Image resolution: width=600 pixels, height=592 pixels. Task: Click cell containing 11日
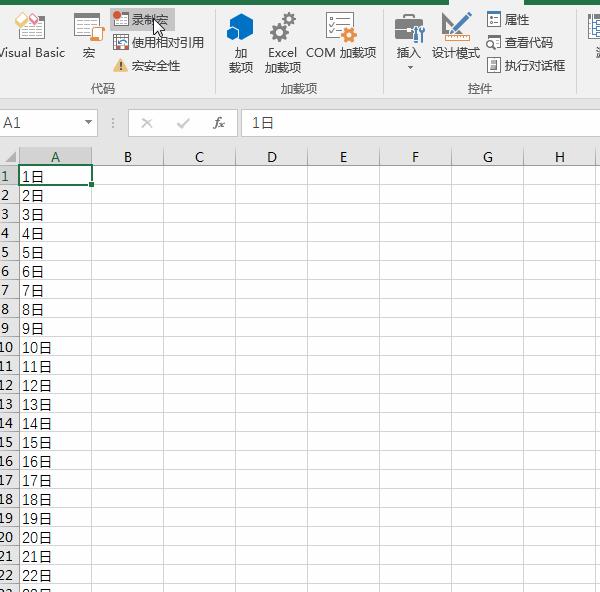55,365
